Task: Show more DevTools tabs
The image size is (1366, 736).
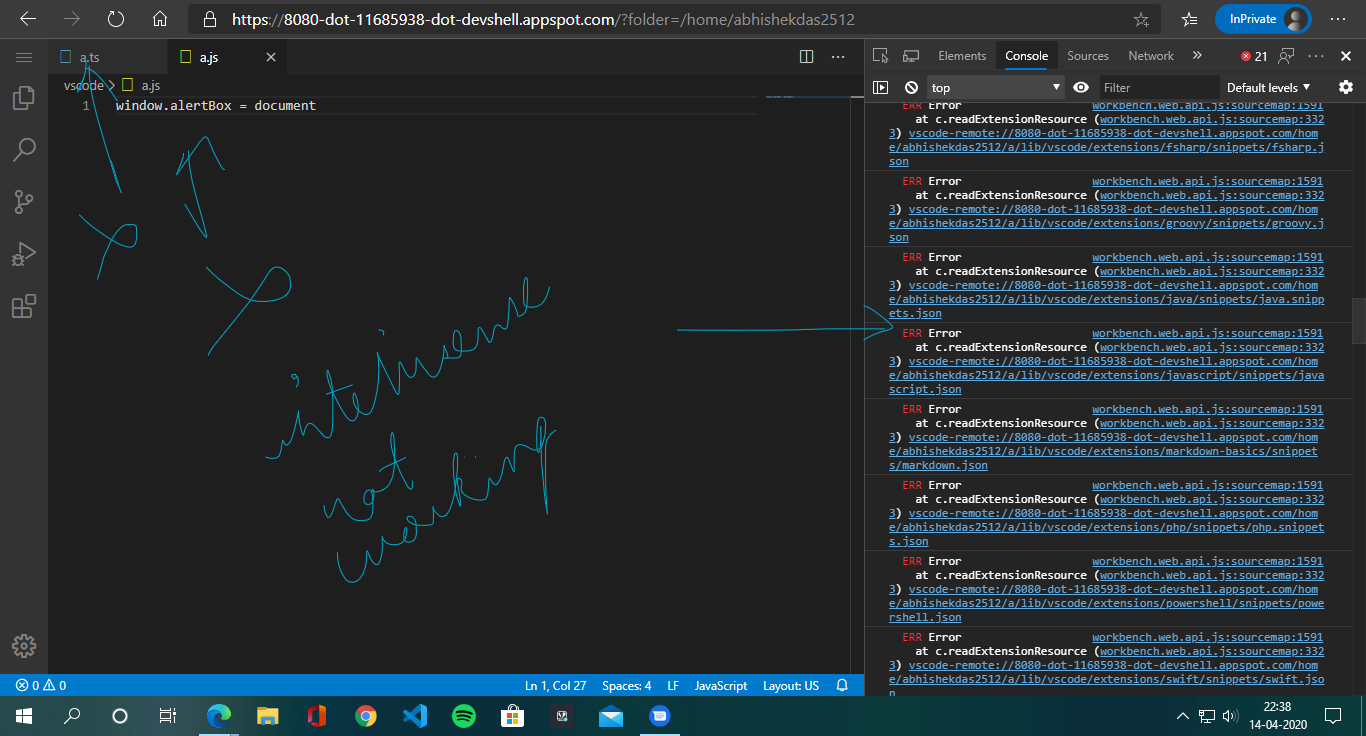Action: [x=1197, y=56]
